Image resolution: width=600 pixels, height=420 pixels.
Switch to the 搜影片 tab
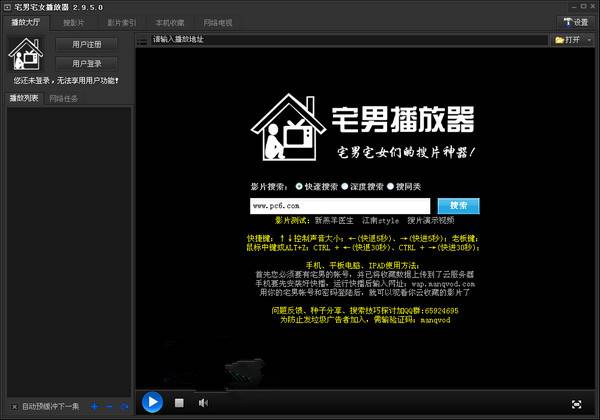click(73, 23)
